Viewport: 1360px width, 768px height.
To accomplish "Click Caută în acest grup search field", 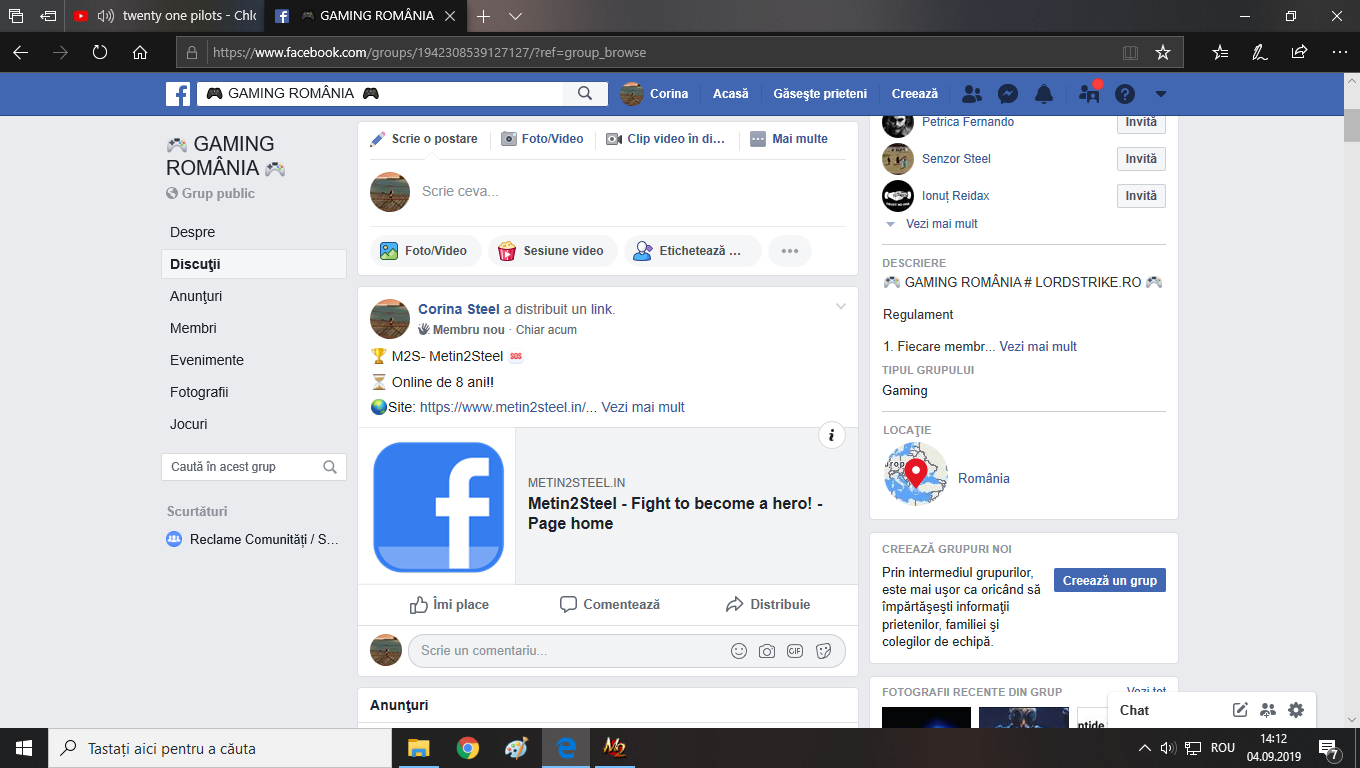I will [254, 467].
